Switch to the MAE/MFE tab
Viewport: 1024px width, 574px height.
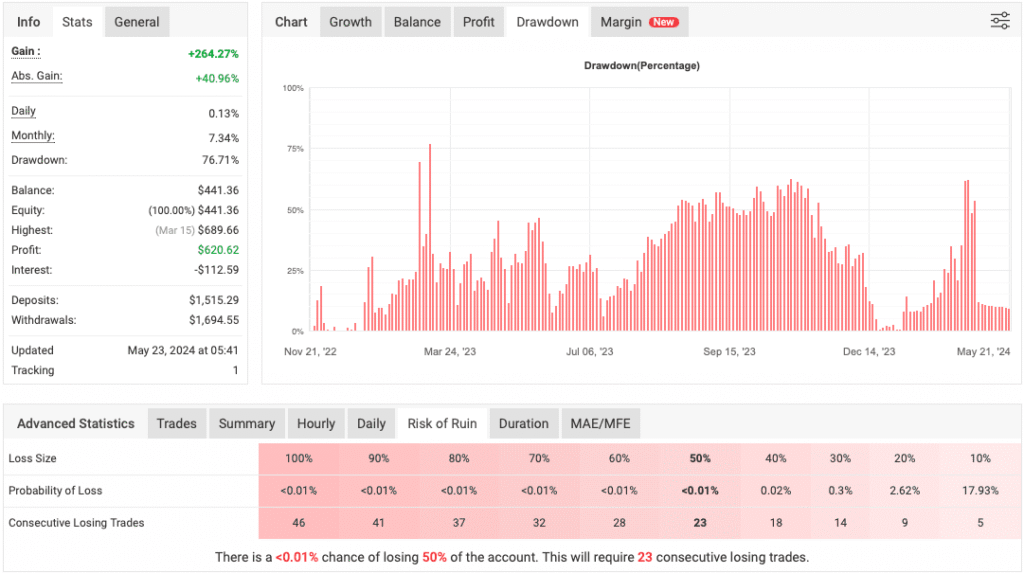click(x=600, y=423)
